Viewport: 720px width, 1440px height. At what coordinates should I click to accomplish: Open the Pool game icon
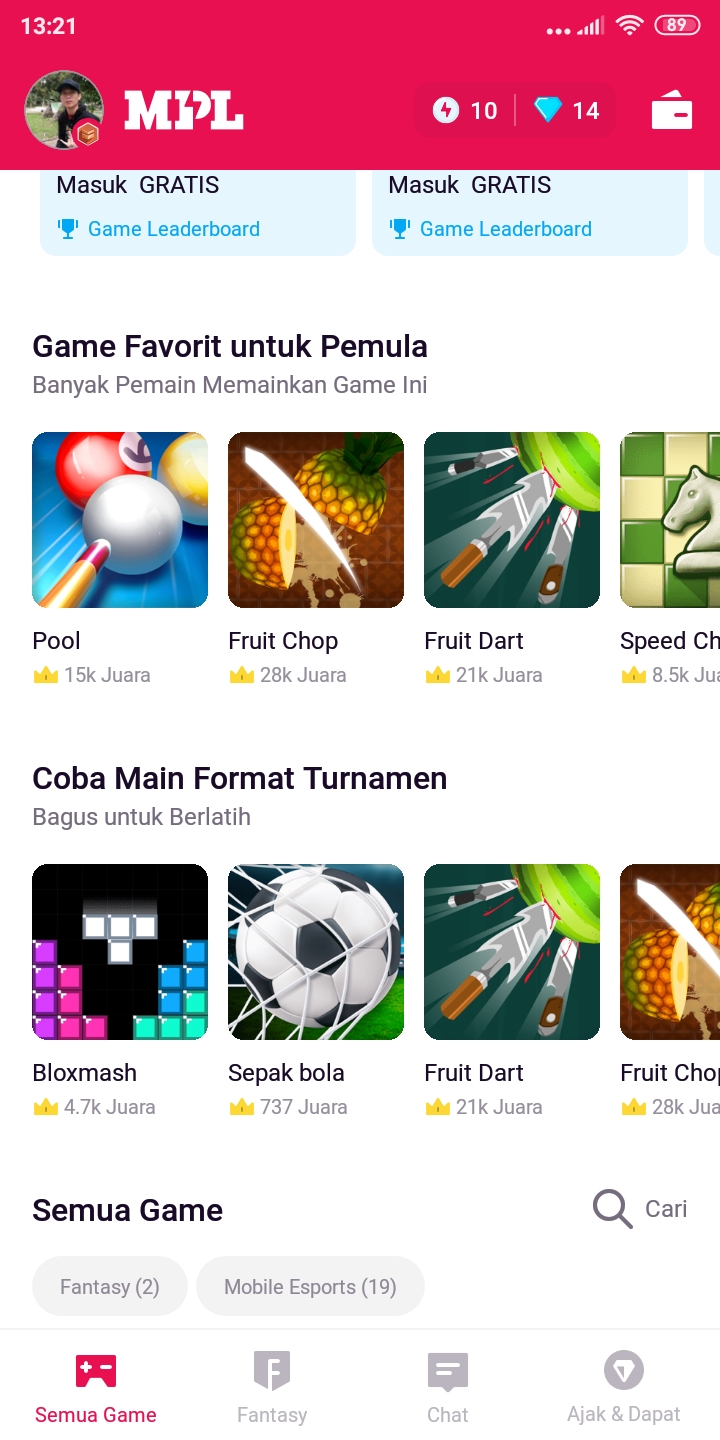120,520
